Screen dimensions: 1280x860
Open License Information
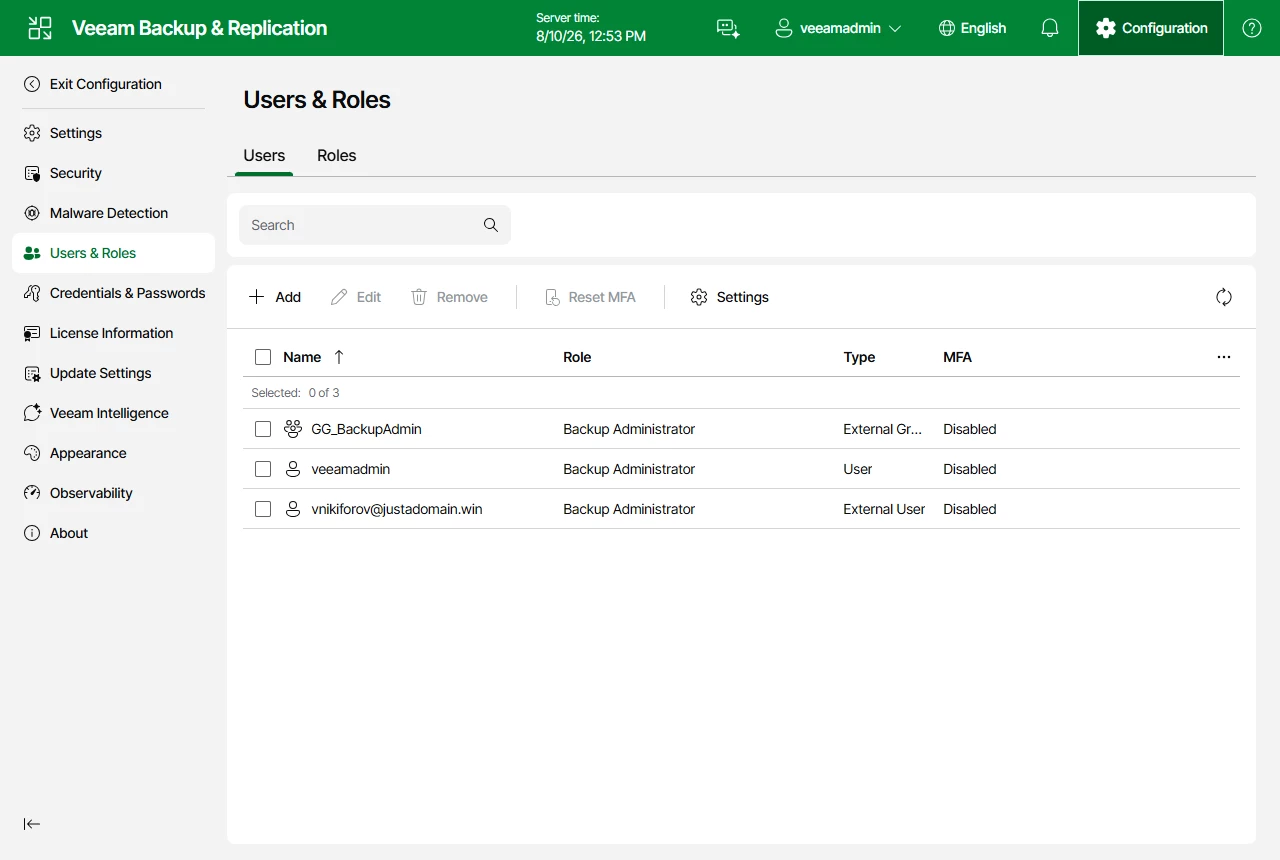(x=113, y=333)
